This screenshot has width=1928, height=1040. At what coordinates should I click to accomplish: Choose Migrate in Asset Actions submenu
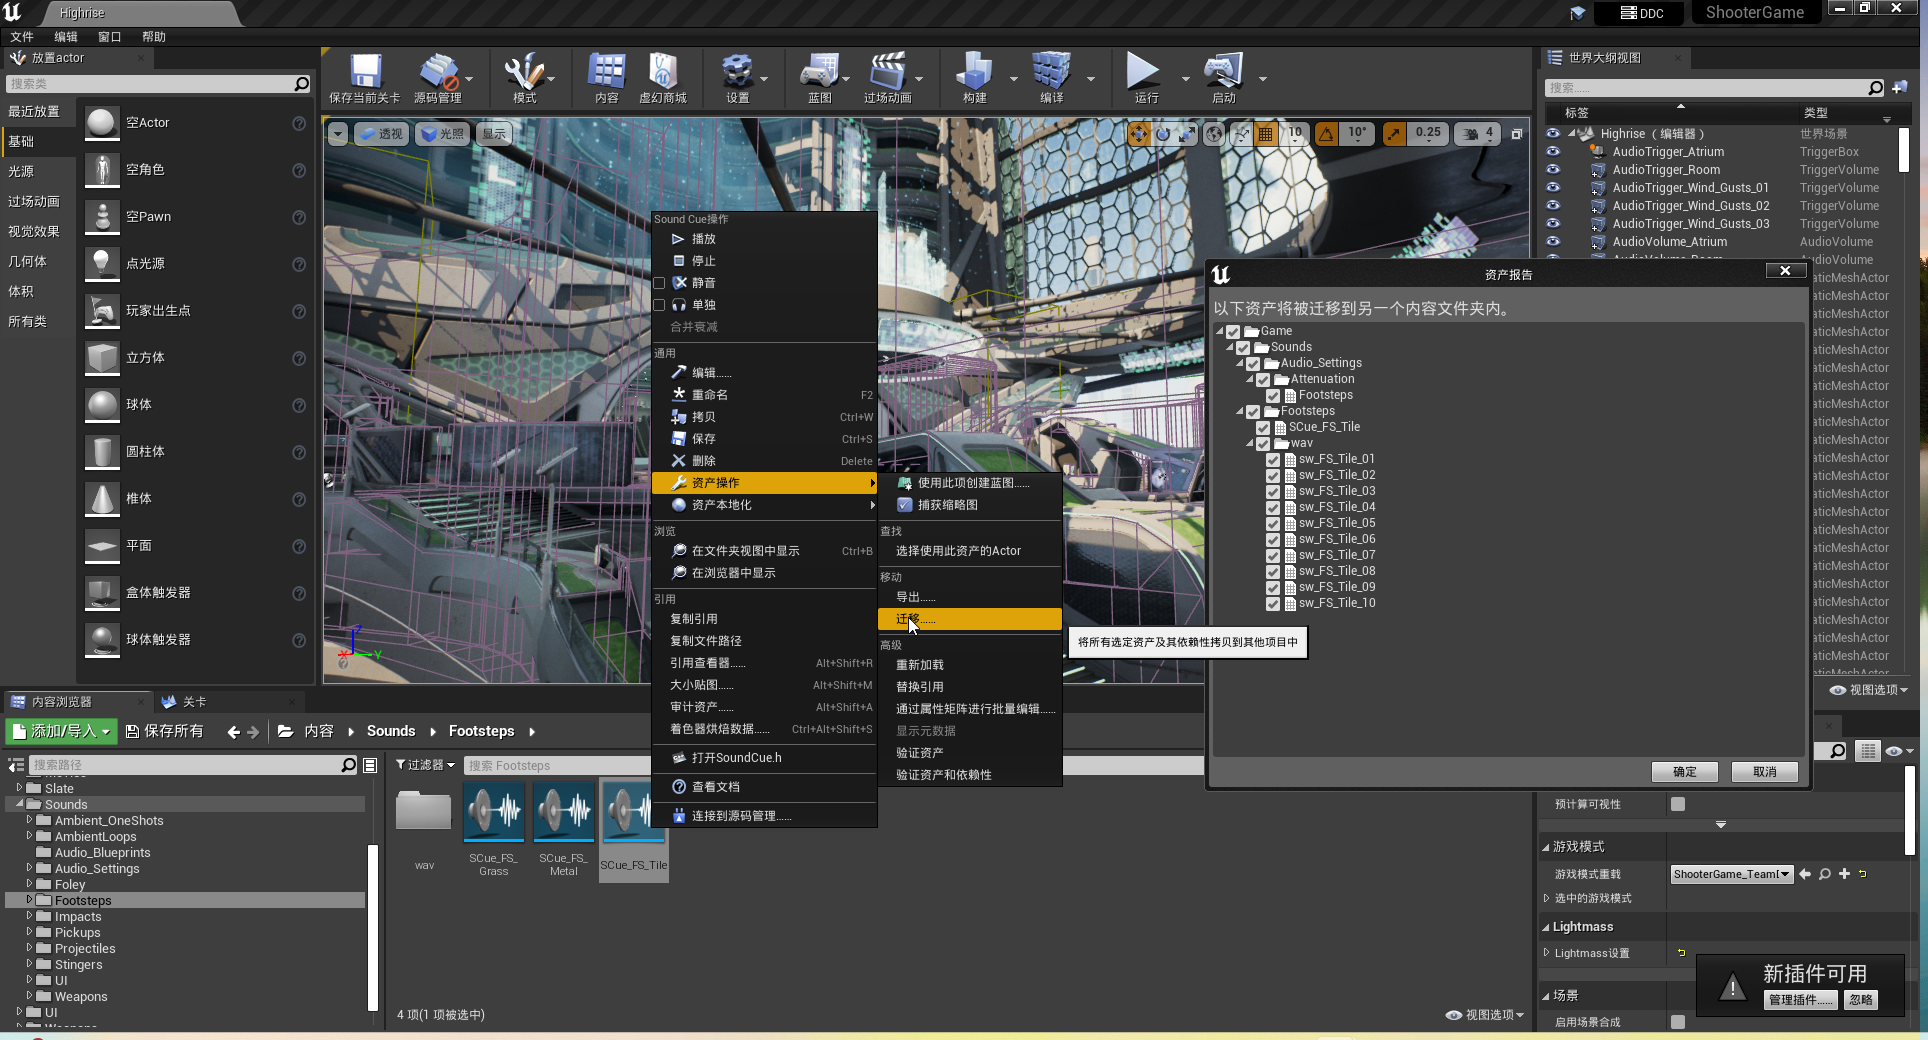coord(970,620)
